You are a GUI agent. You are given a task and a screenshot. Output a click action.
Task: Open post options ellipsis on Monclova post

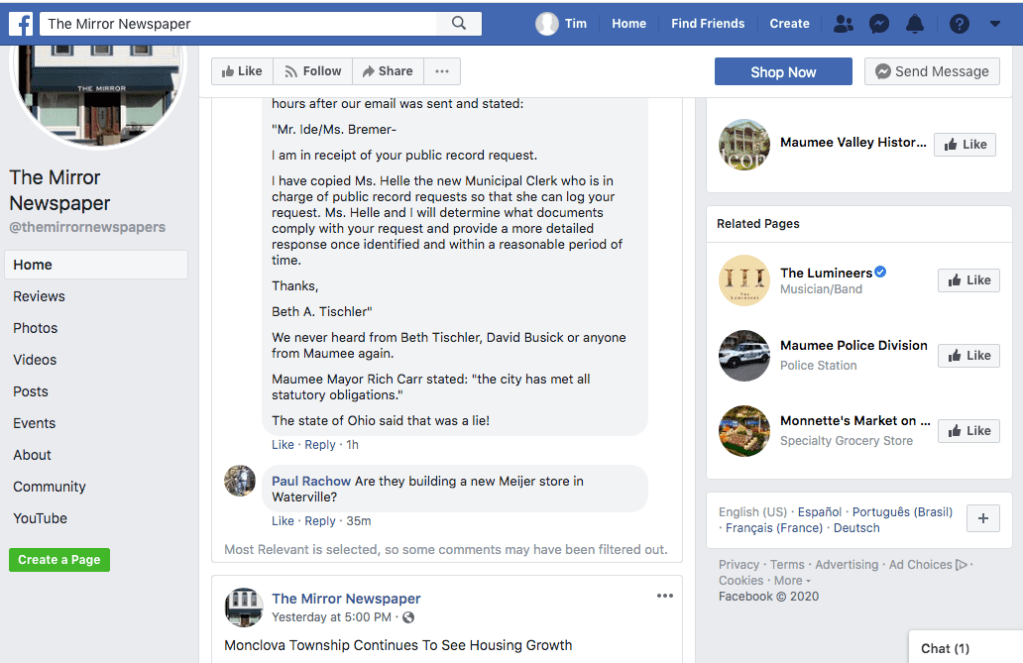(665, 596)
